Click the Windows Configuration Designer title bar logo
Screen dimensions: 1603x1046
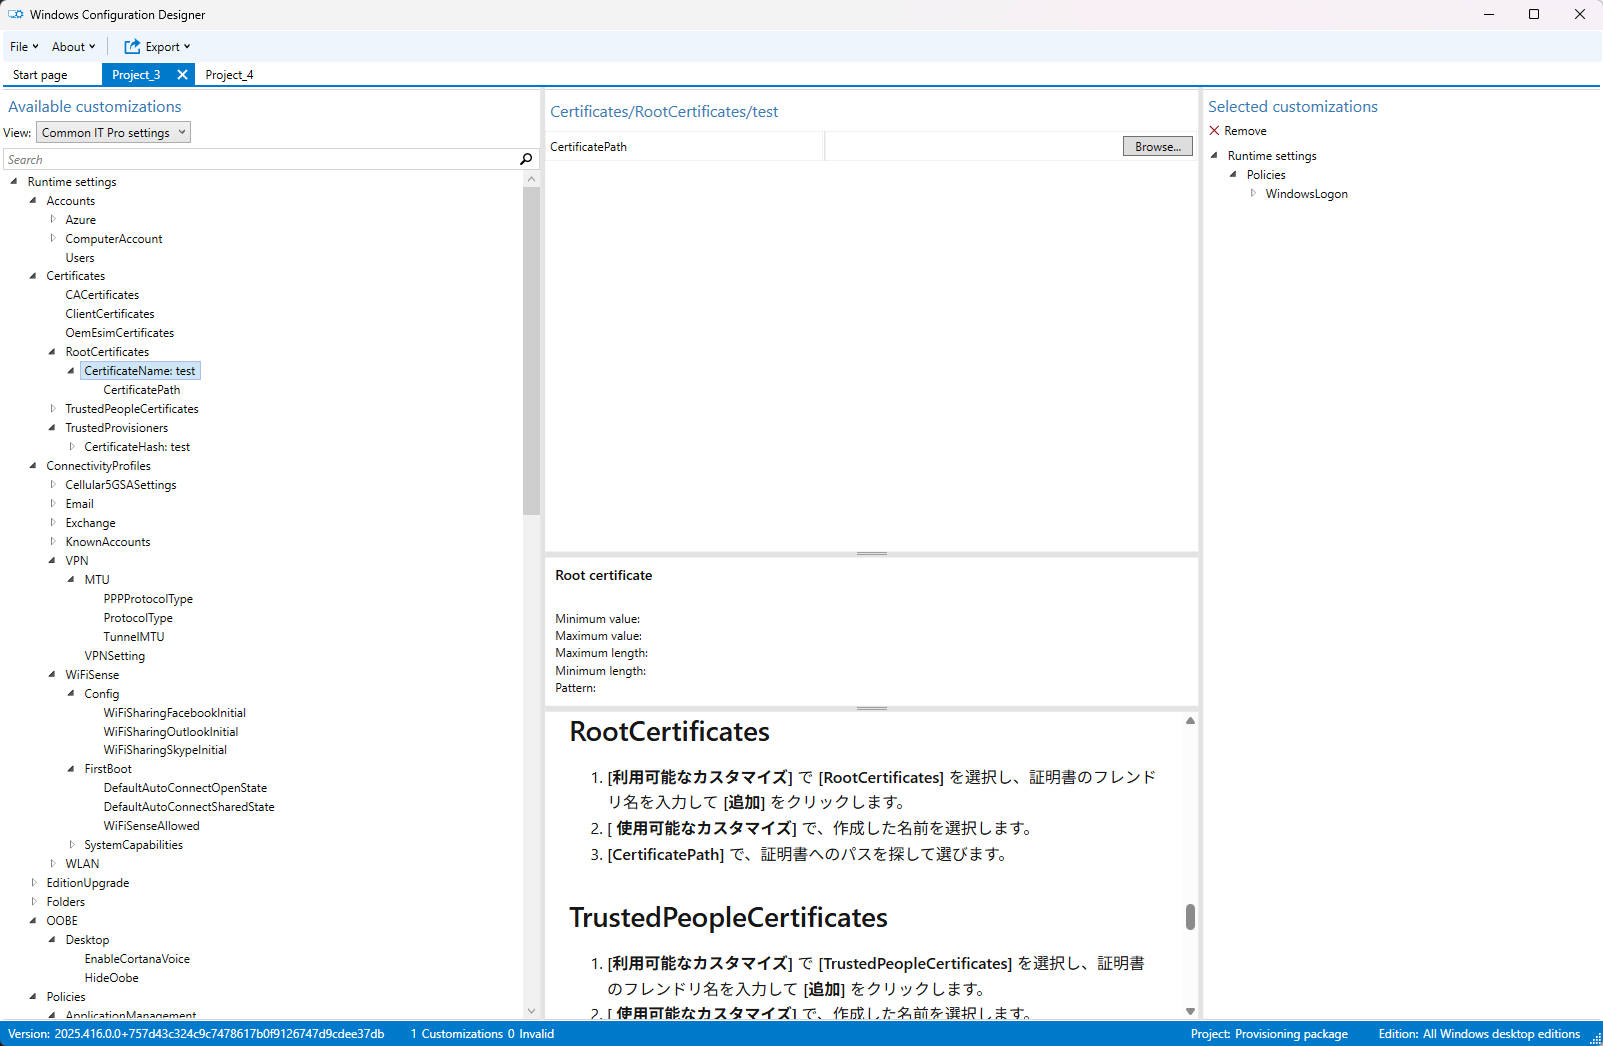coord(14,14)
